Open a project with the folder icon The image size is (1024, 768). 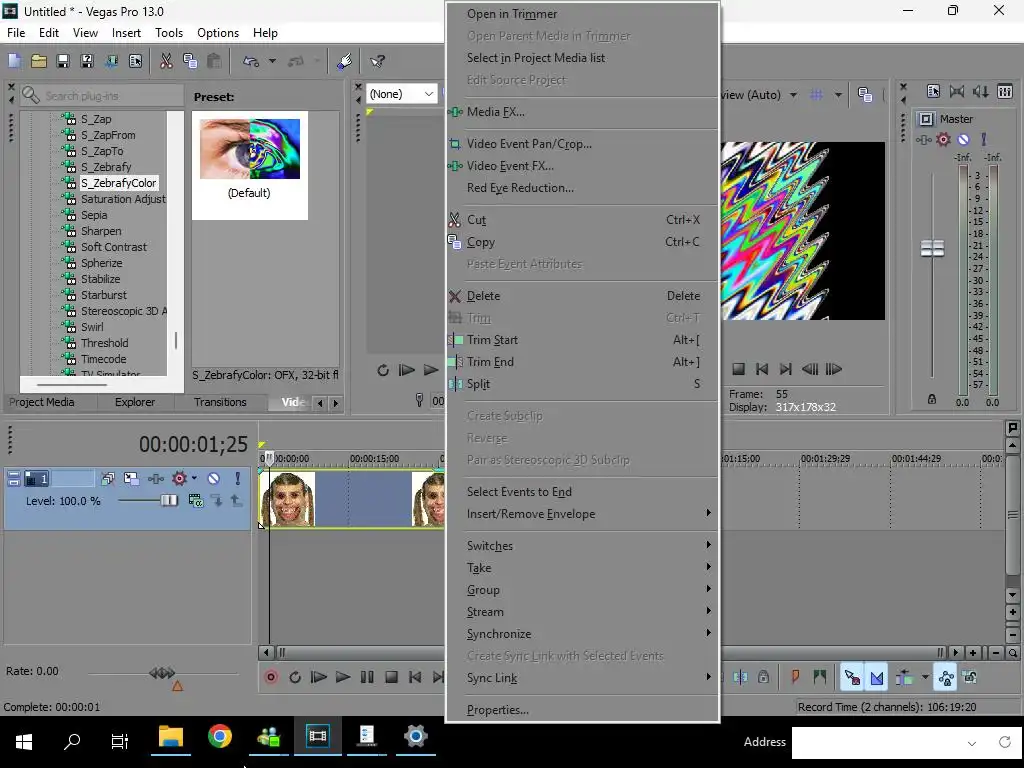pos(39,61)
